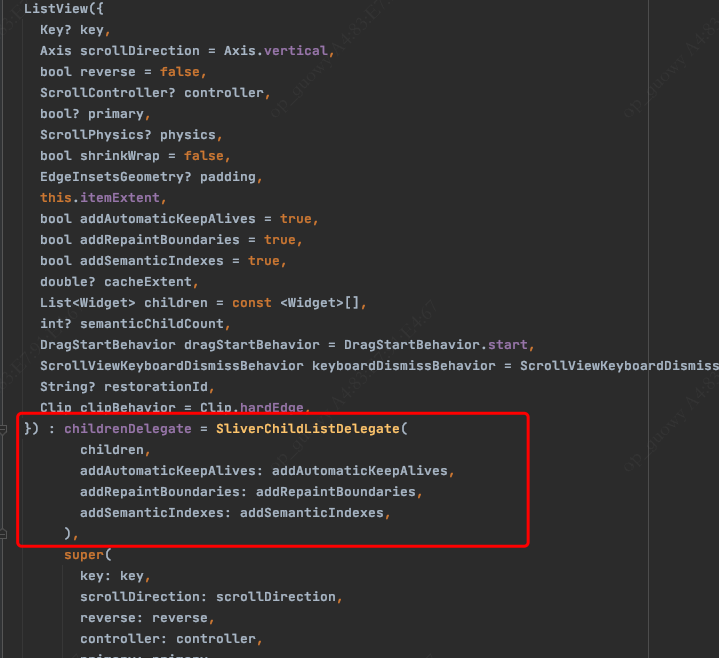Click 'keyboardDismissBehavior' parameter name

coord(404,366)
